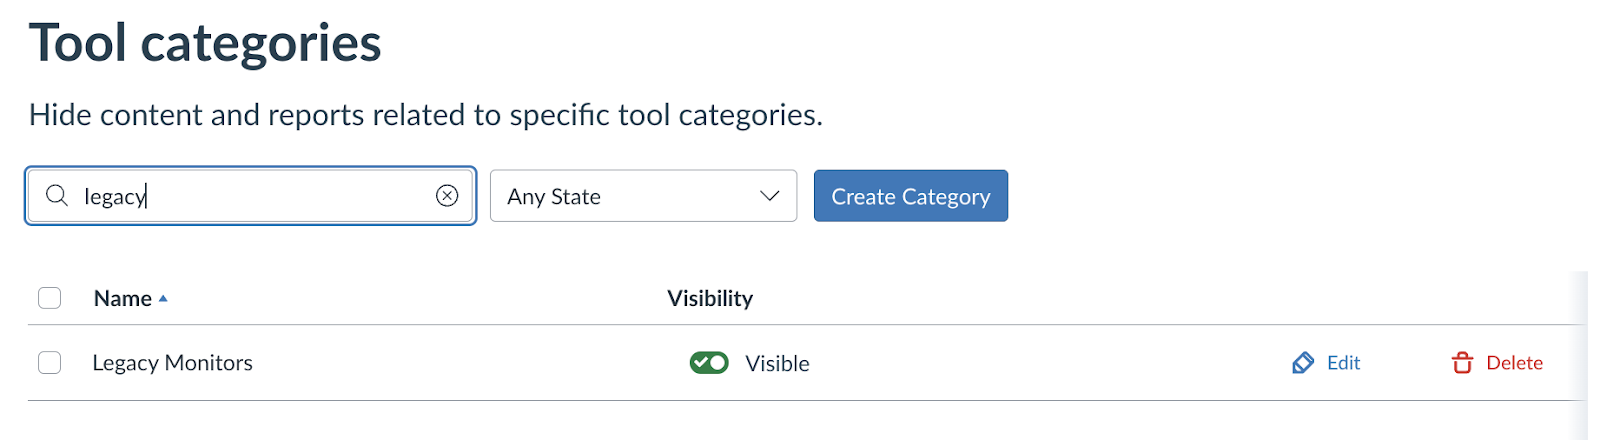Click the Tool categories page heading
The width and height of the screenshot is (1600, 440).
[205, 44]
